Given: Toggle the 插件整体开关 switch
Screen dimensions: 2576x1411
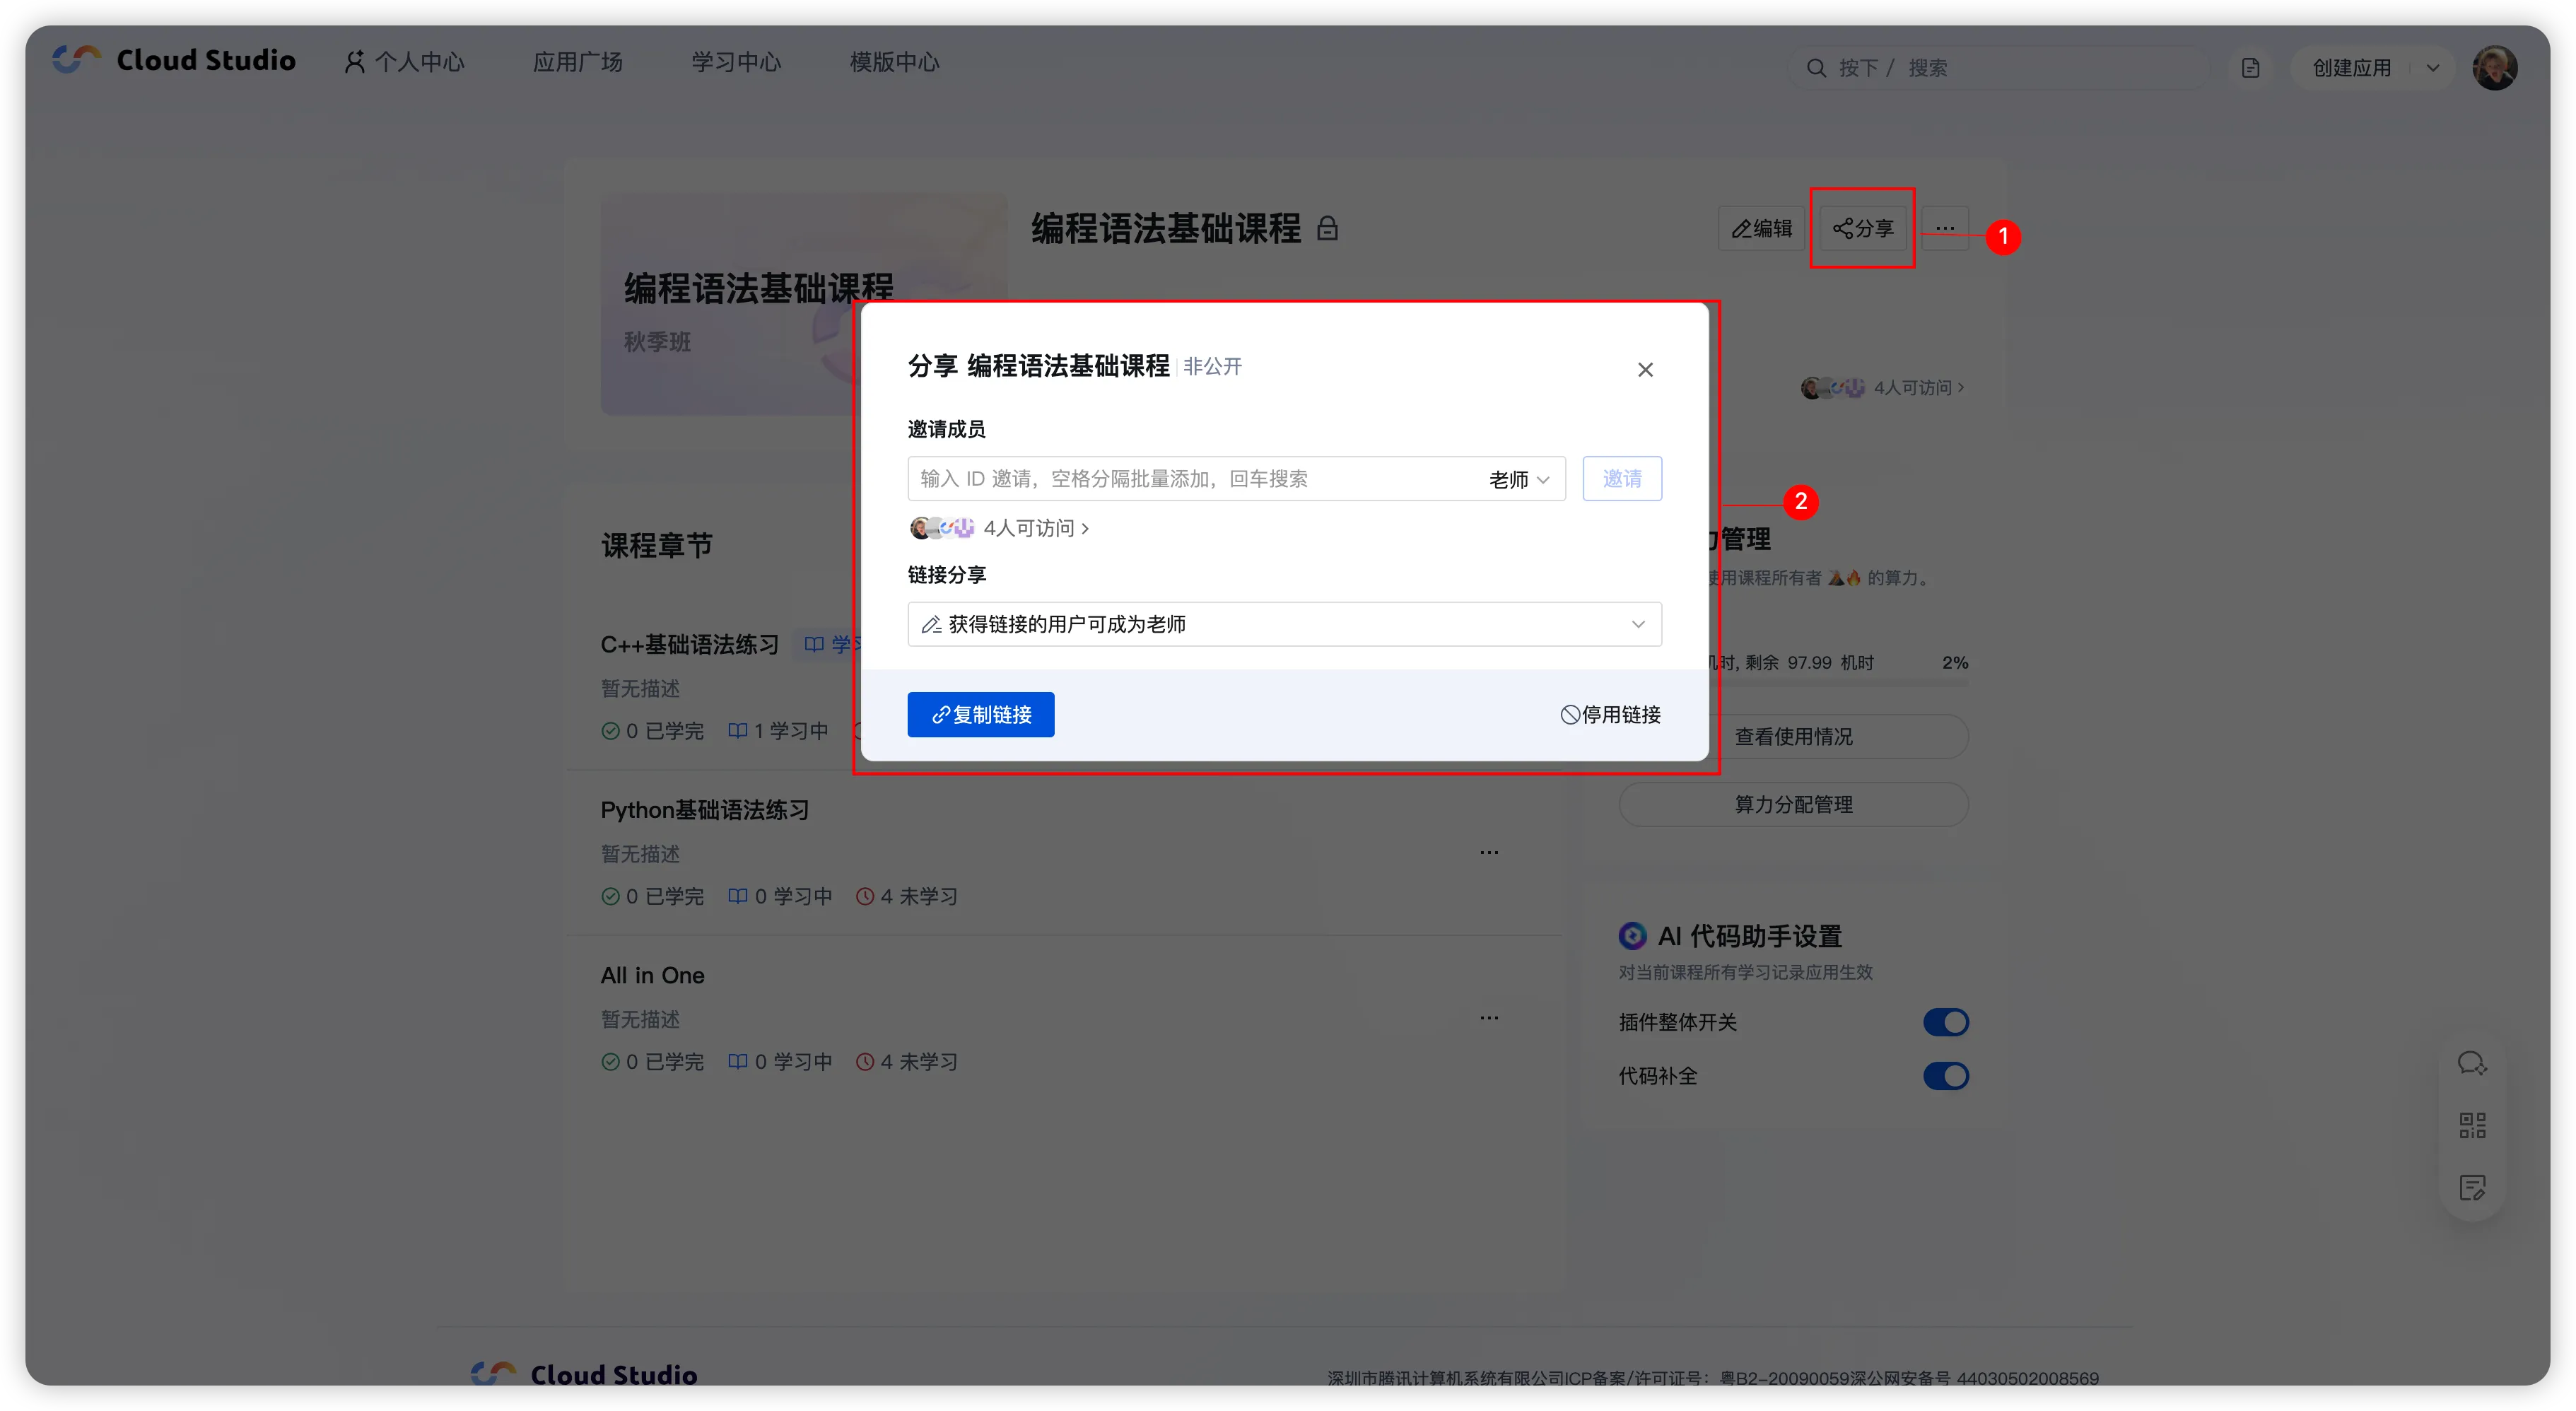Looking at the screenshot, I should pyautogui.click(x=1945, y=1022).
